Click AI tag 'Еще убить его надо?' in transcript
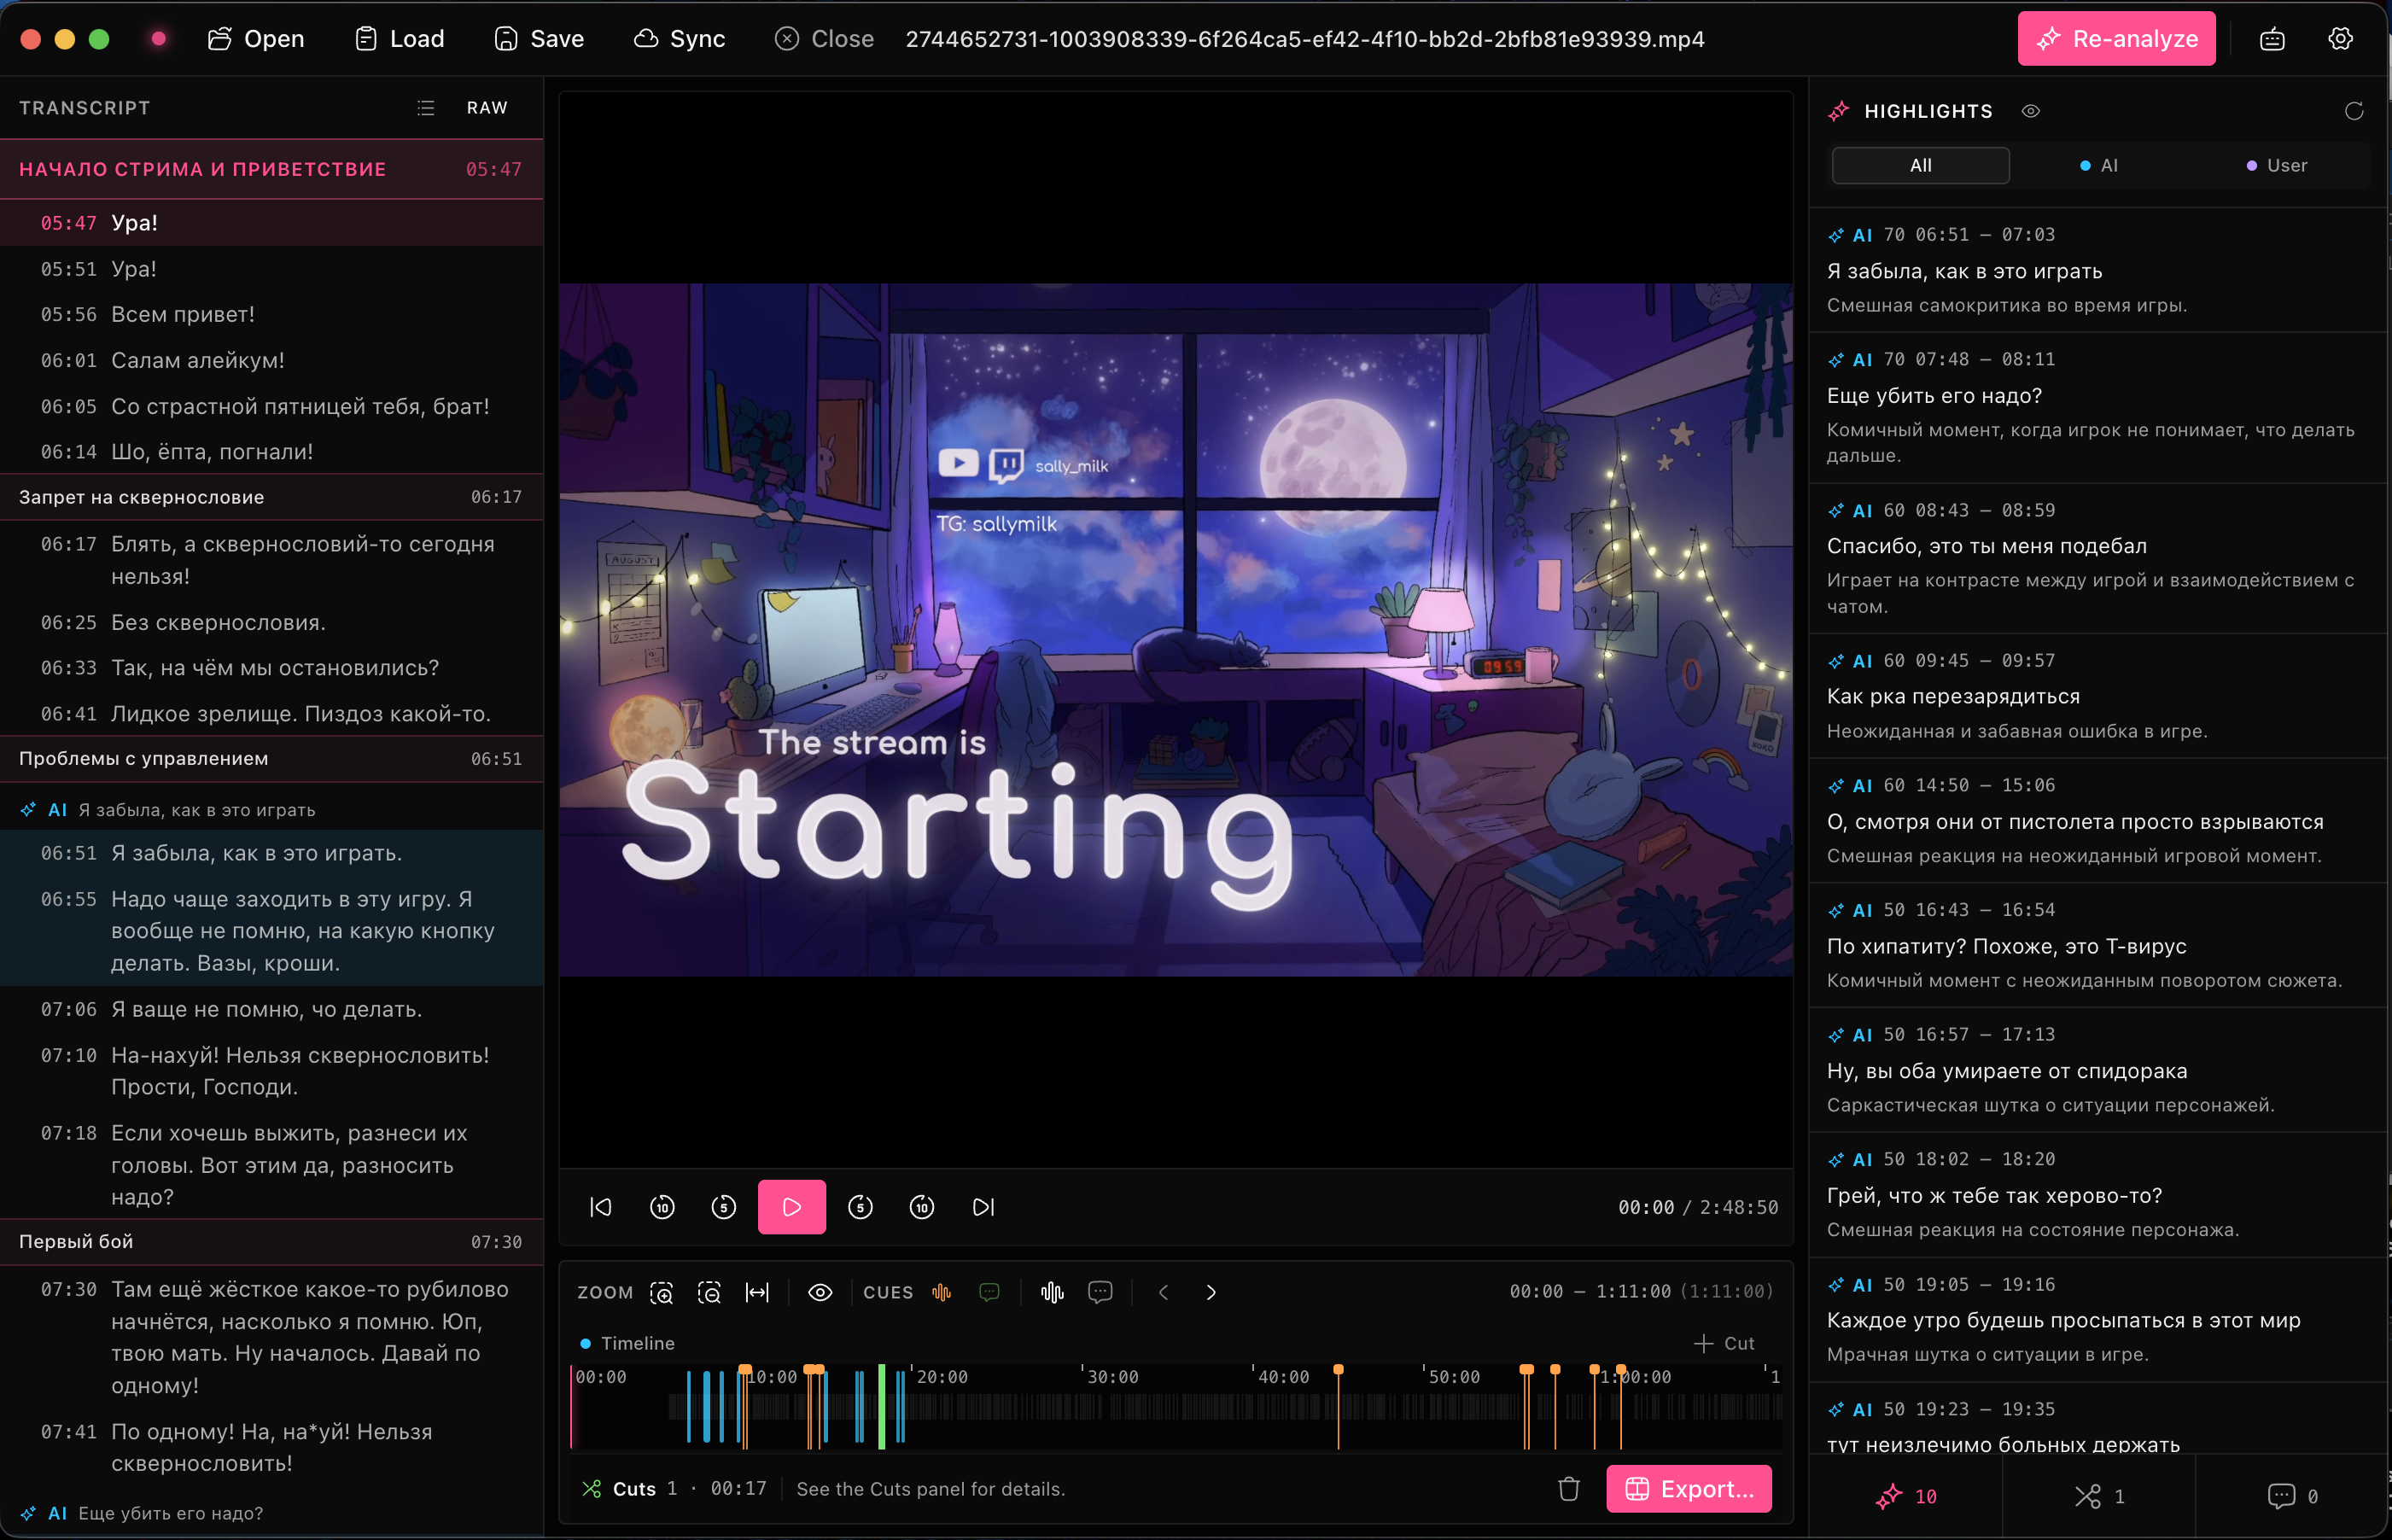The image size is (2392, 1540). 142,1513
